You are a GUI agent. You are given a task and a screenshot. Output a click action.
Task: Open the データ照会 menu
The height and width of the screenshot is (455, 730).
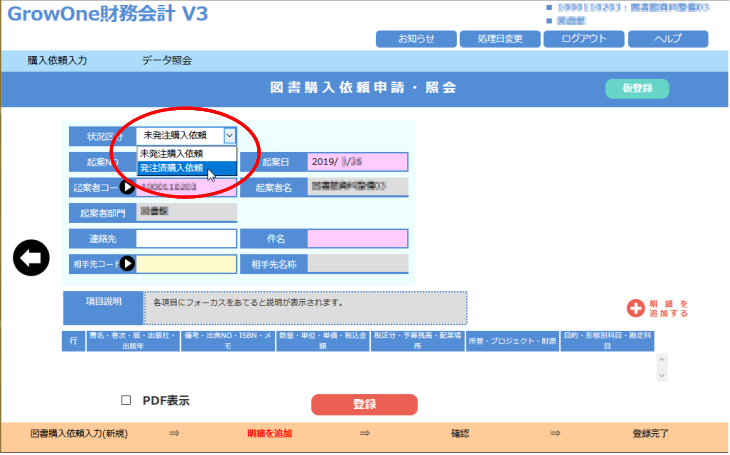(x=167, y=61)
